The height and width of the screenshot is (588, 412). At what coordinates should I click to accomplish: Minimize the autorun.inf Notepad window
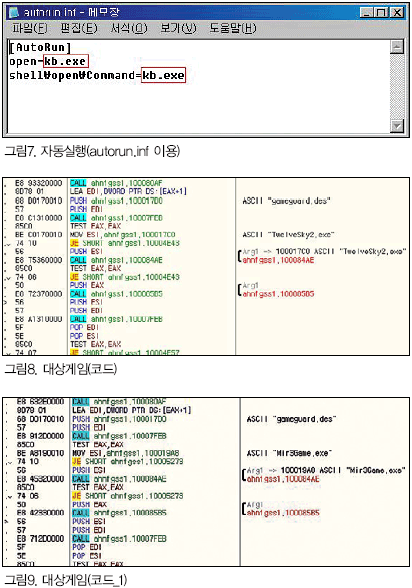pos(366,12)
